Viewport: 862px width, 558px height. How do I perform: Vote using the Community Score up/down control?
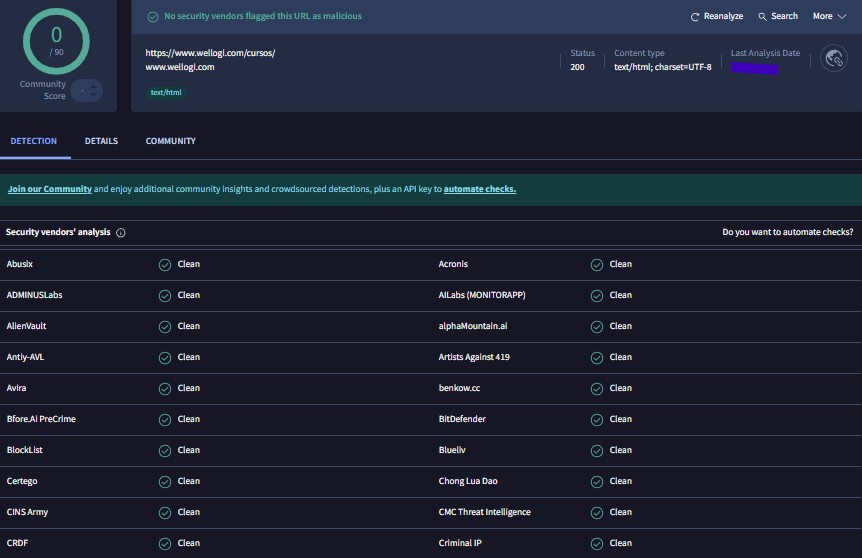click(86, 90)
